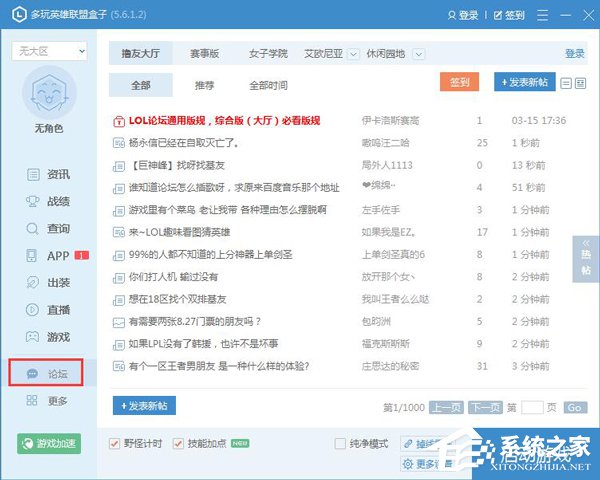Open the 无大区 server dropdown

pos(49,50)
